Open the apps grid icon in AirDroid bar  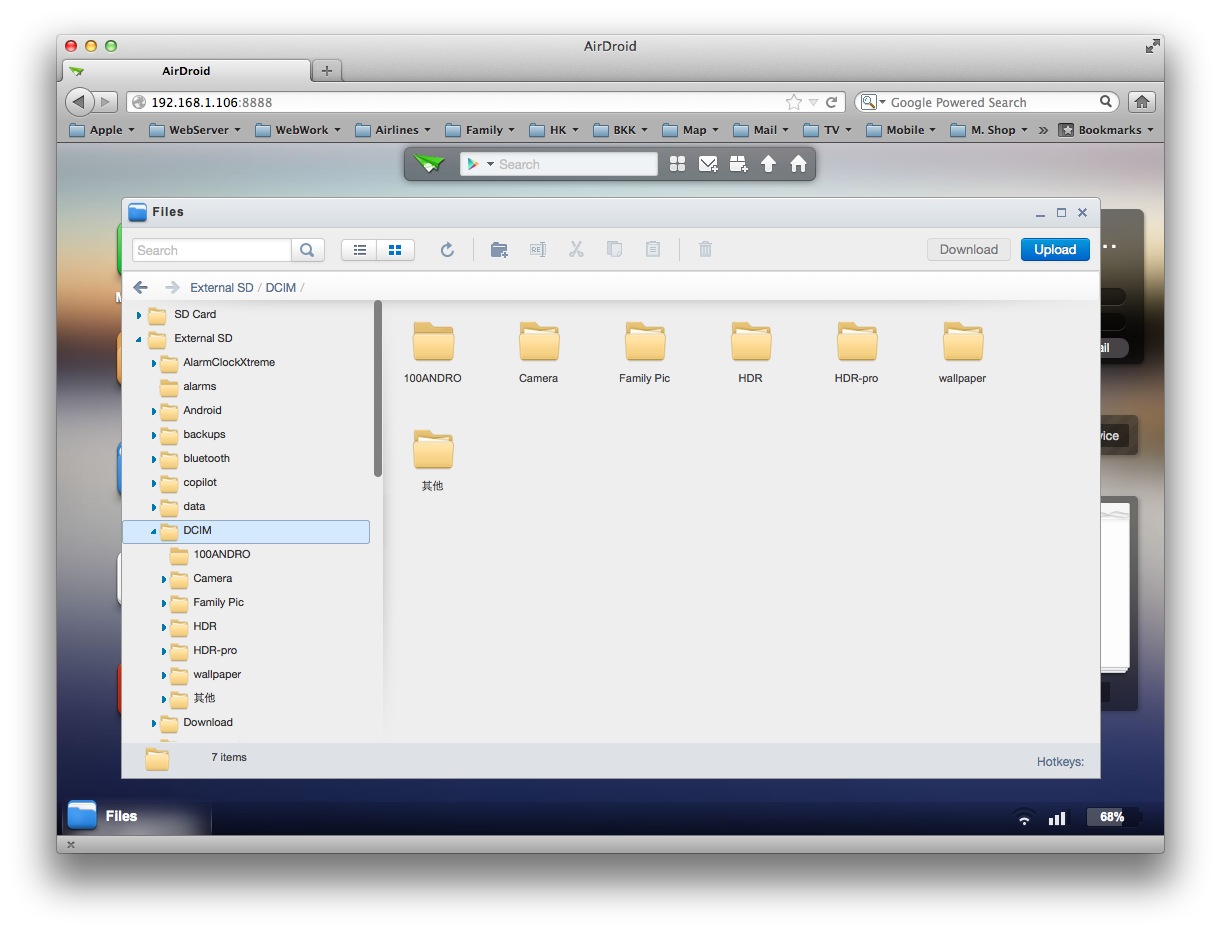(x=677, y=164)
